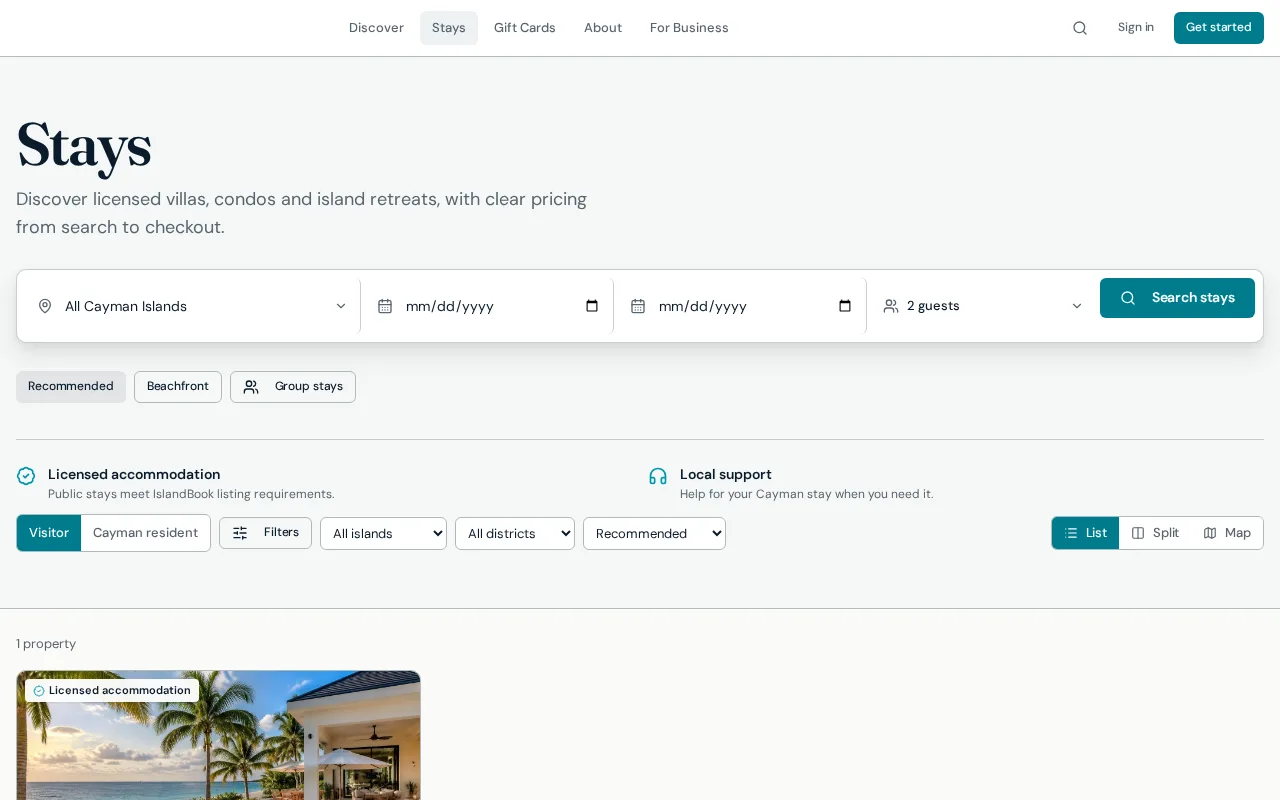1280x800 pixels.
Task: Click the Search stays button
Action: click(1177, 298)
